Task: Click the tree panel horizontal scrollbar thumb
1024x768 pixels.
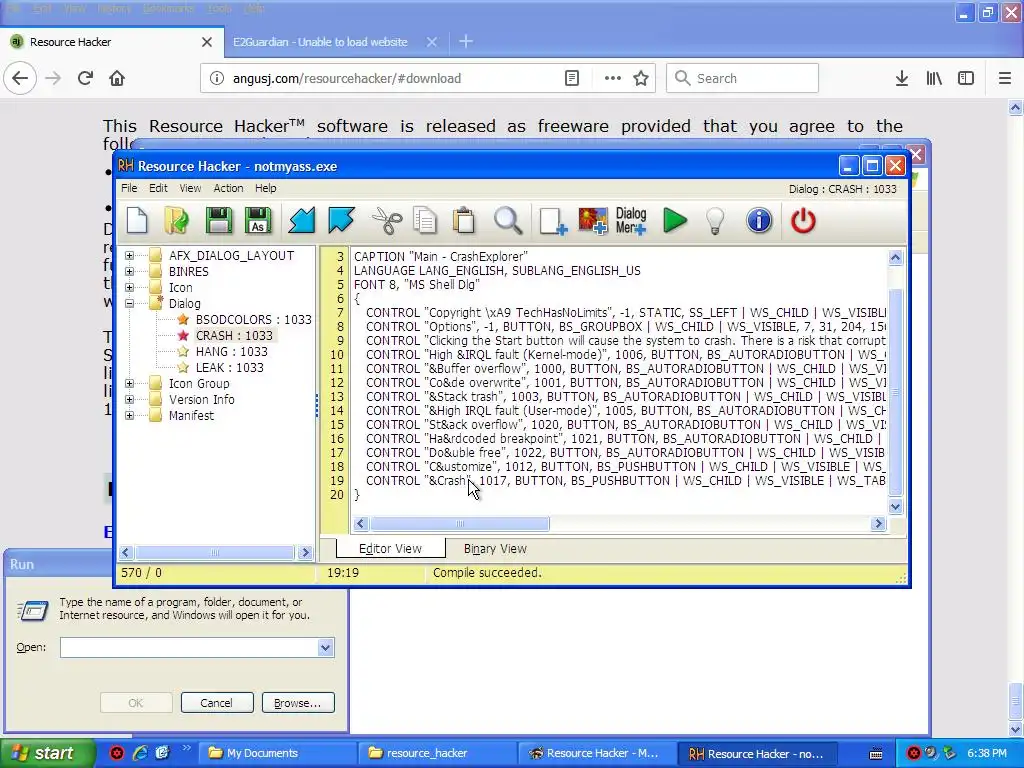Action: point(214,552)
